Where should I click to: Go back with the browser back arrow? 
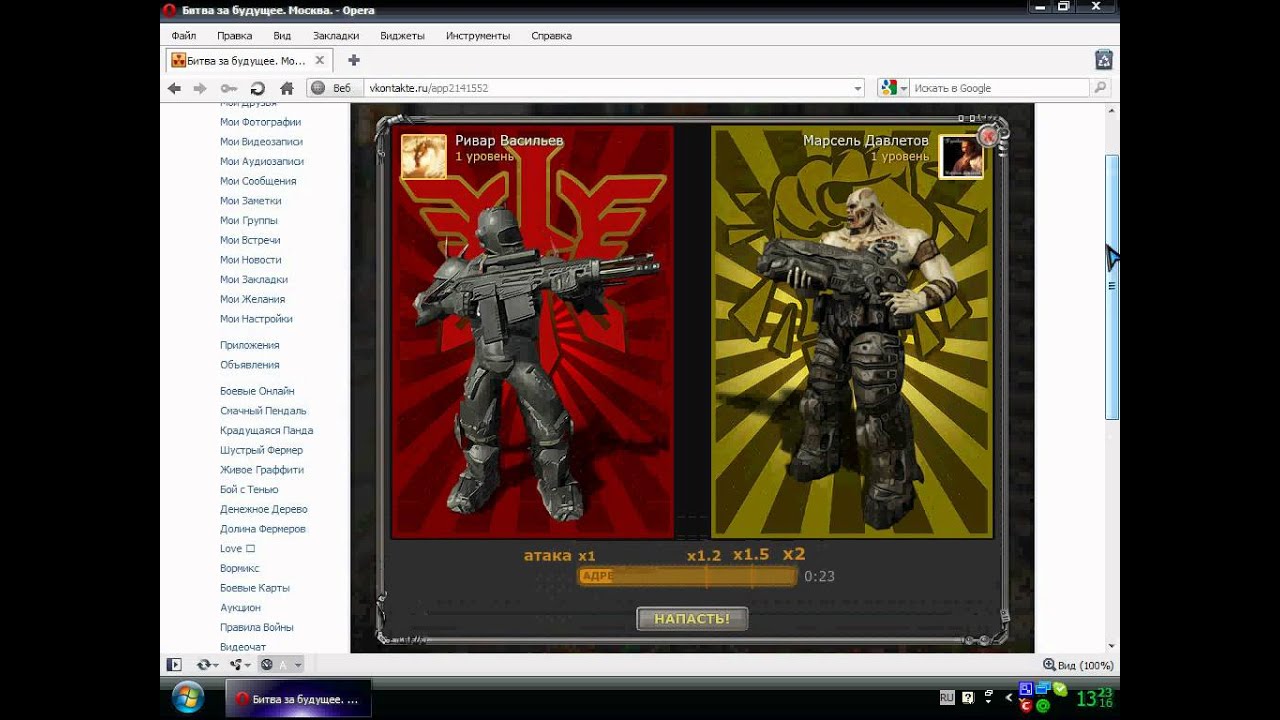pyautogui.click(x=174, y=88)
